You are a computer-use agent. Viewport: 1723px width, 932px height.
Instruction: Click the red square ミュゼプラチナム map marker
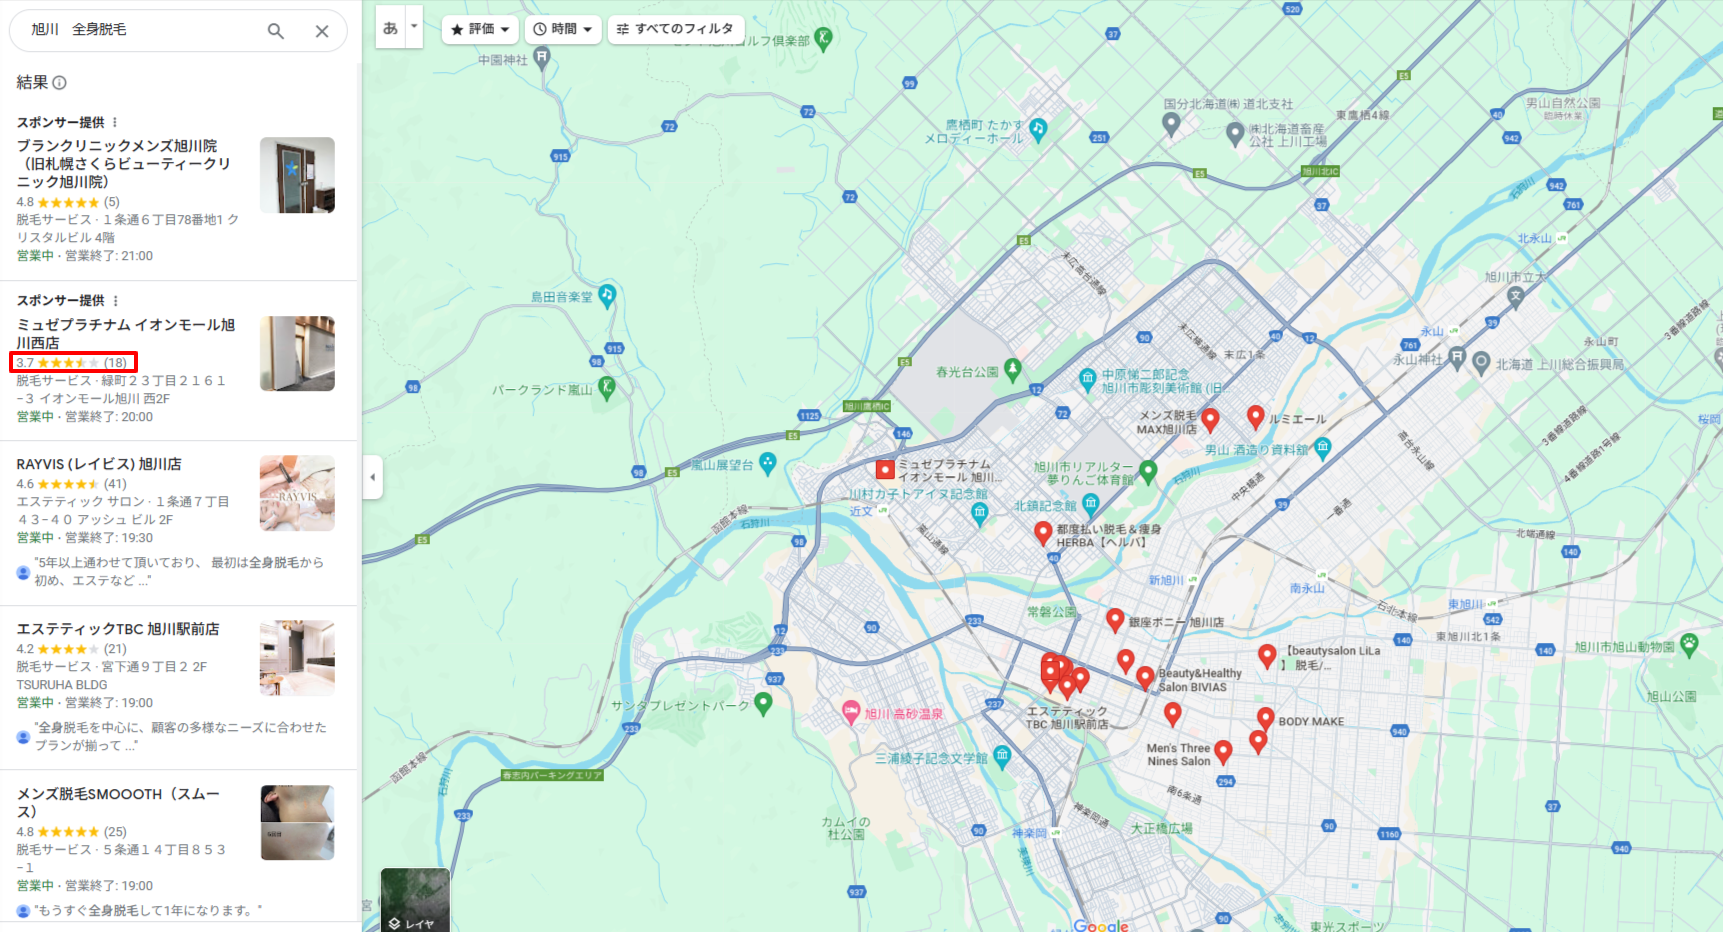(885, 469)
